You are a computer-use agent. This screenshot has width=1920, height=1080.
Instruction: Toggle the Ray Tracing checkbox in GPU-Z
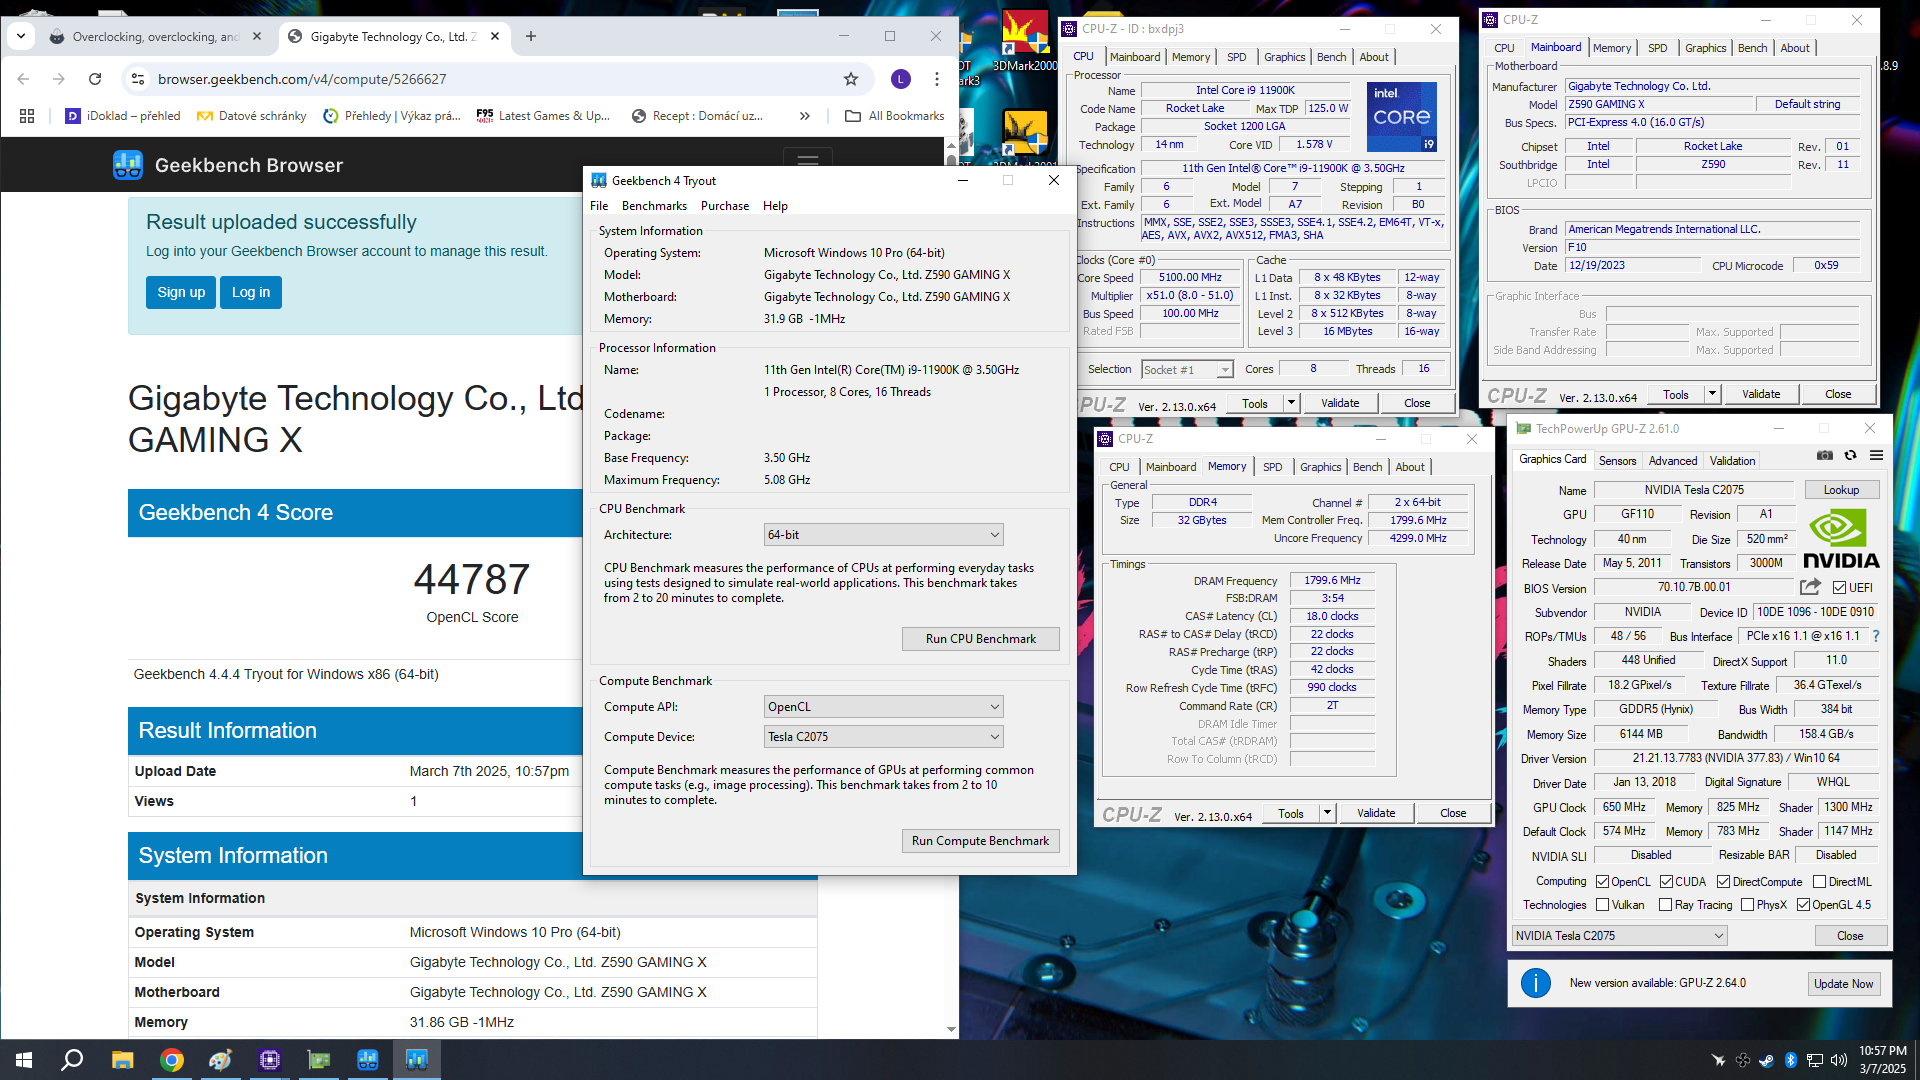point(1665,905)
